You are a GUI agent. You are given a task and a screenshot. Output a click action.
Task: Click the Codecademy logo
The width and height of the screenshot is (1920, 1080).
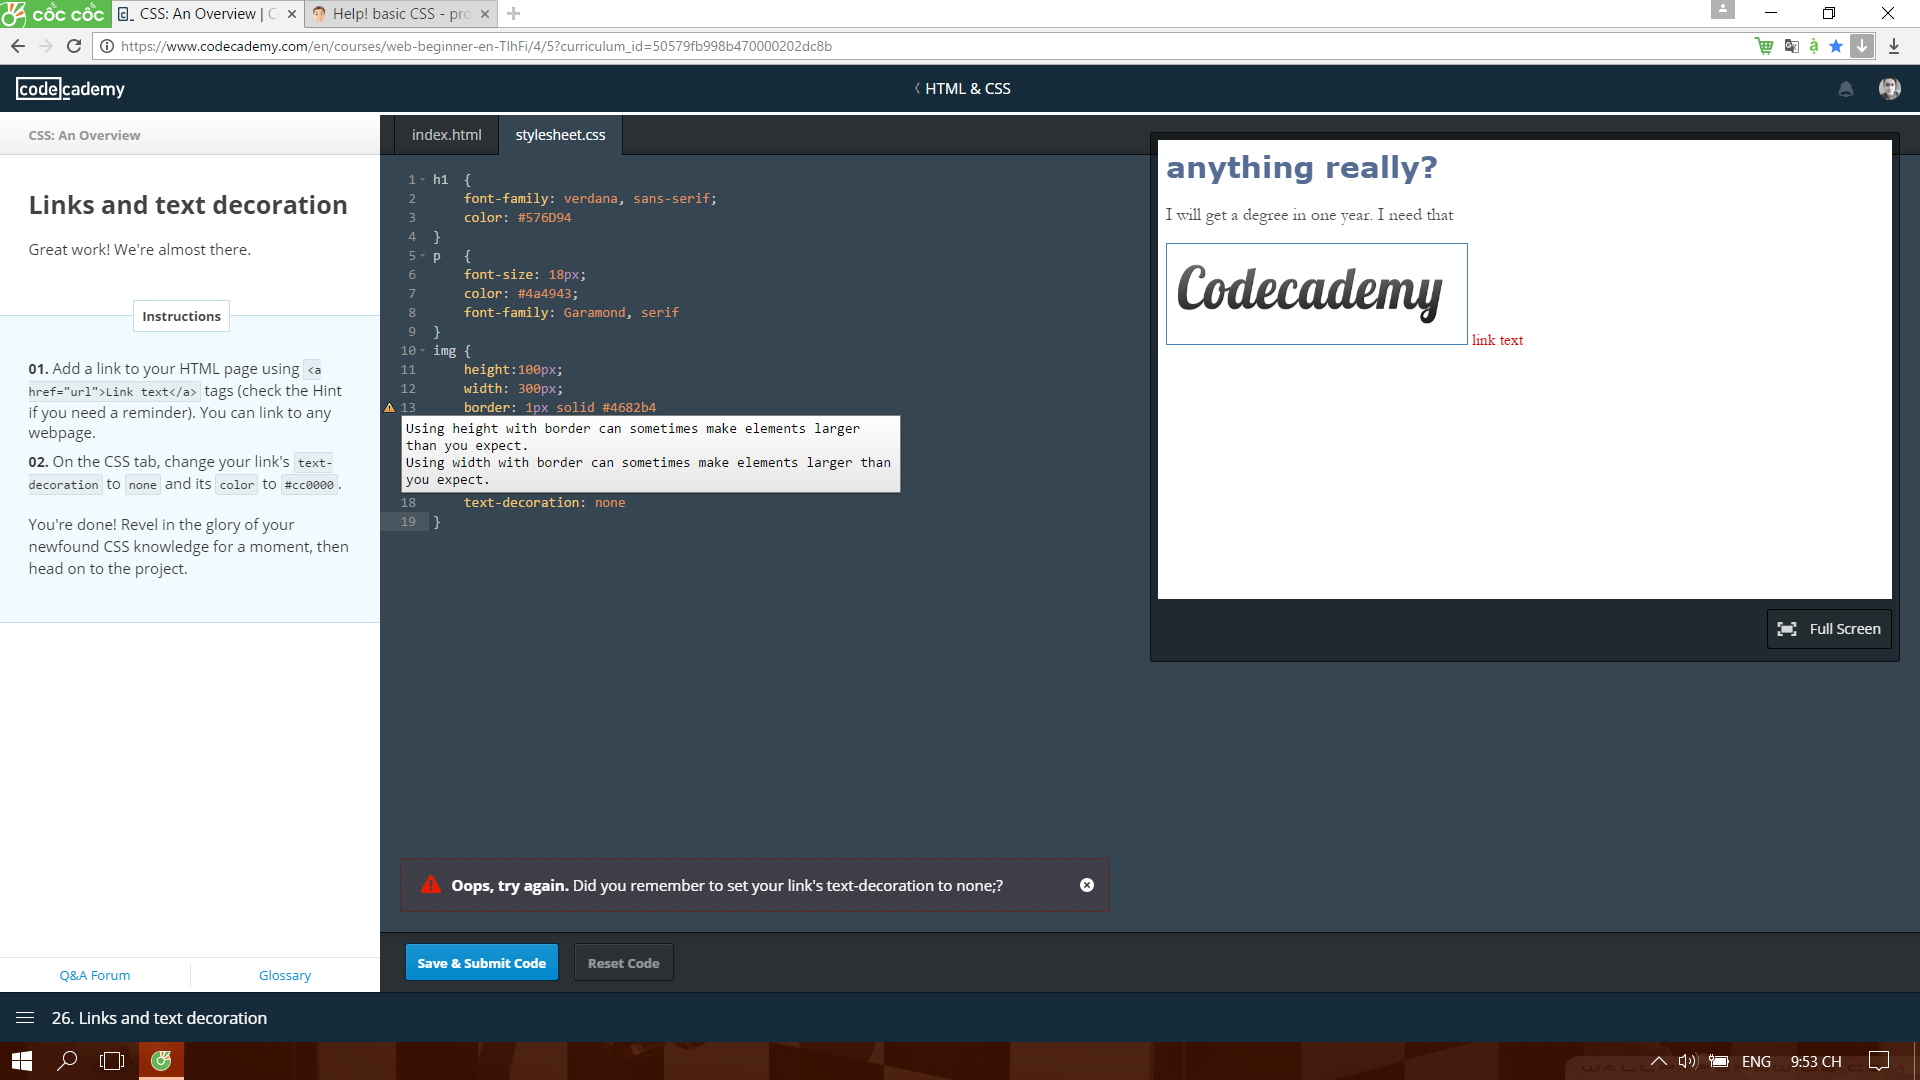(x=70, y=89)
